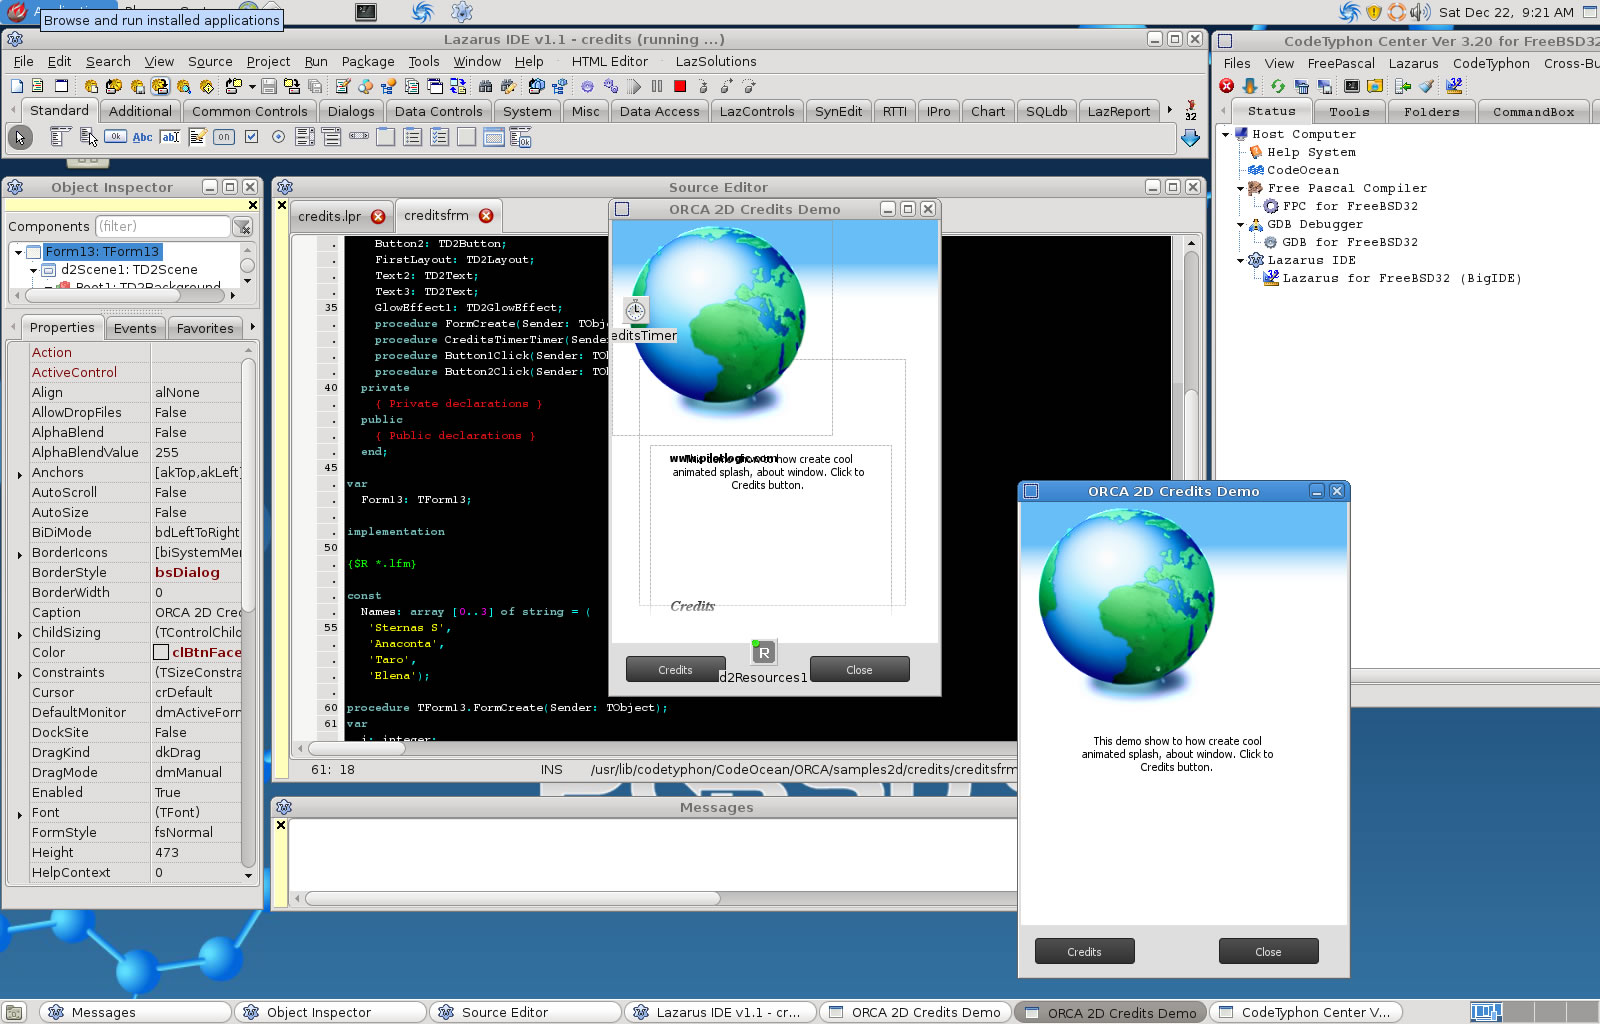
Task: Collapse the Free Pascal Compiler tree node
Action: pos(1241,188)
